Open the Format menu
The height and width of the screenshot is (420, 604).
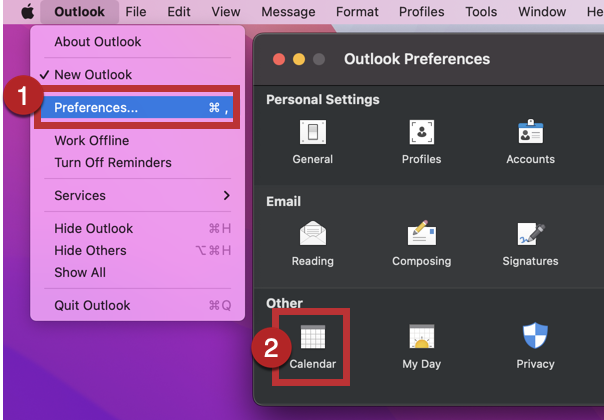357,12
